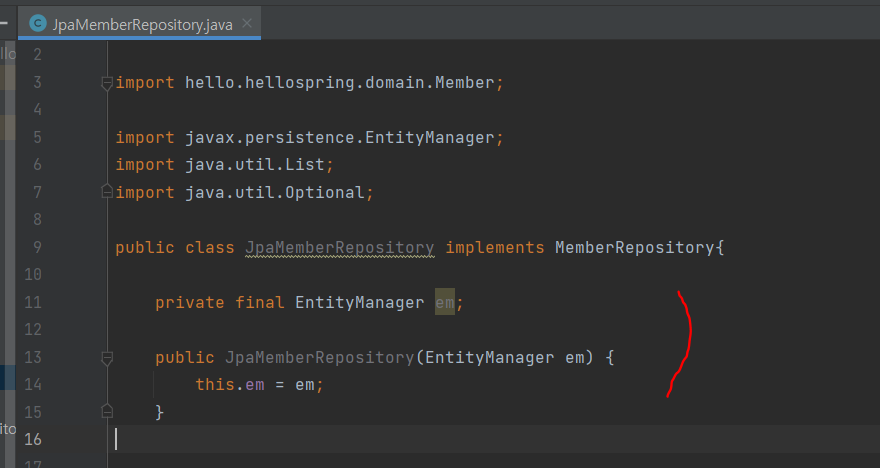
Task: Select the JpaMemberRepository.java editor tab
Action: click(139, 24)
